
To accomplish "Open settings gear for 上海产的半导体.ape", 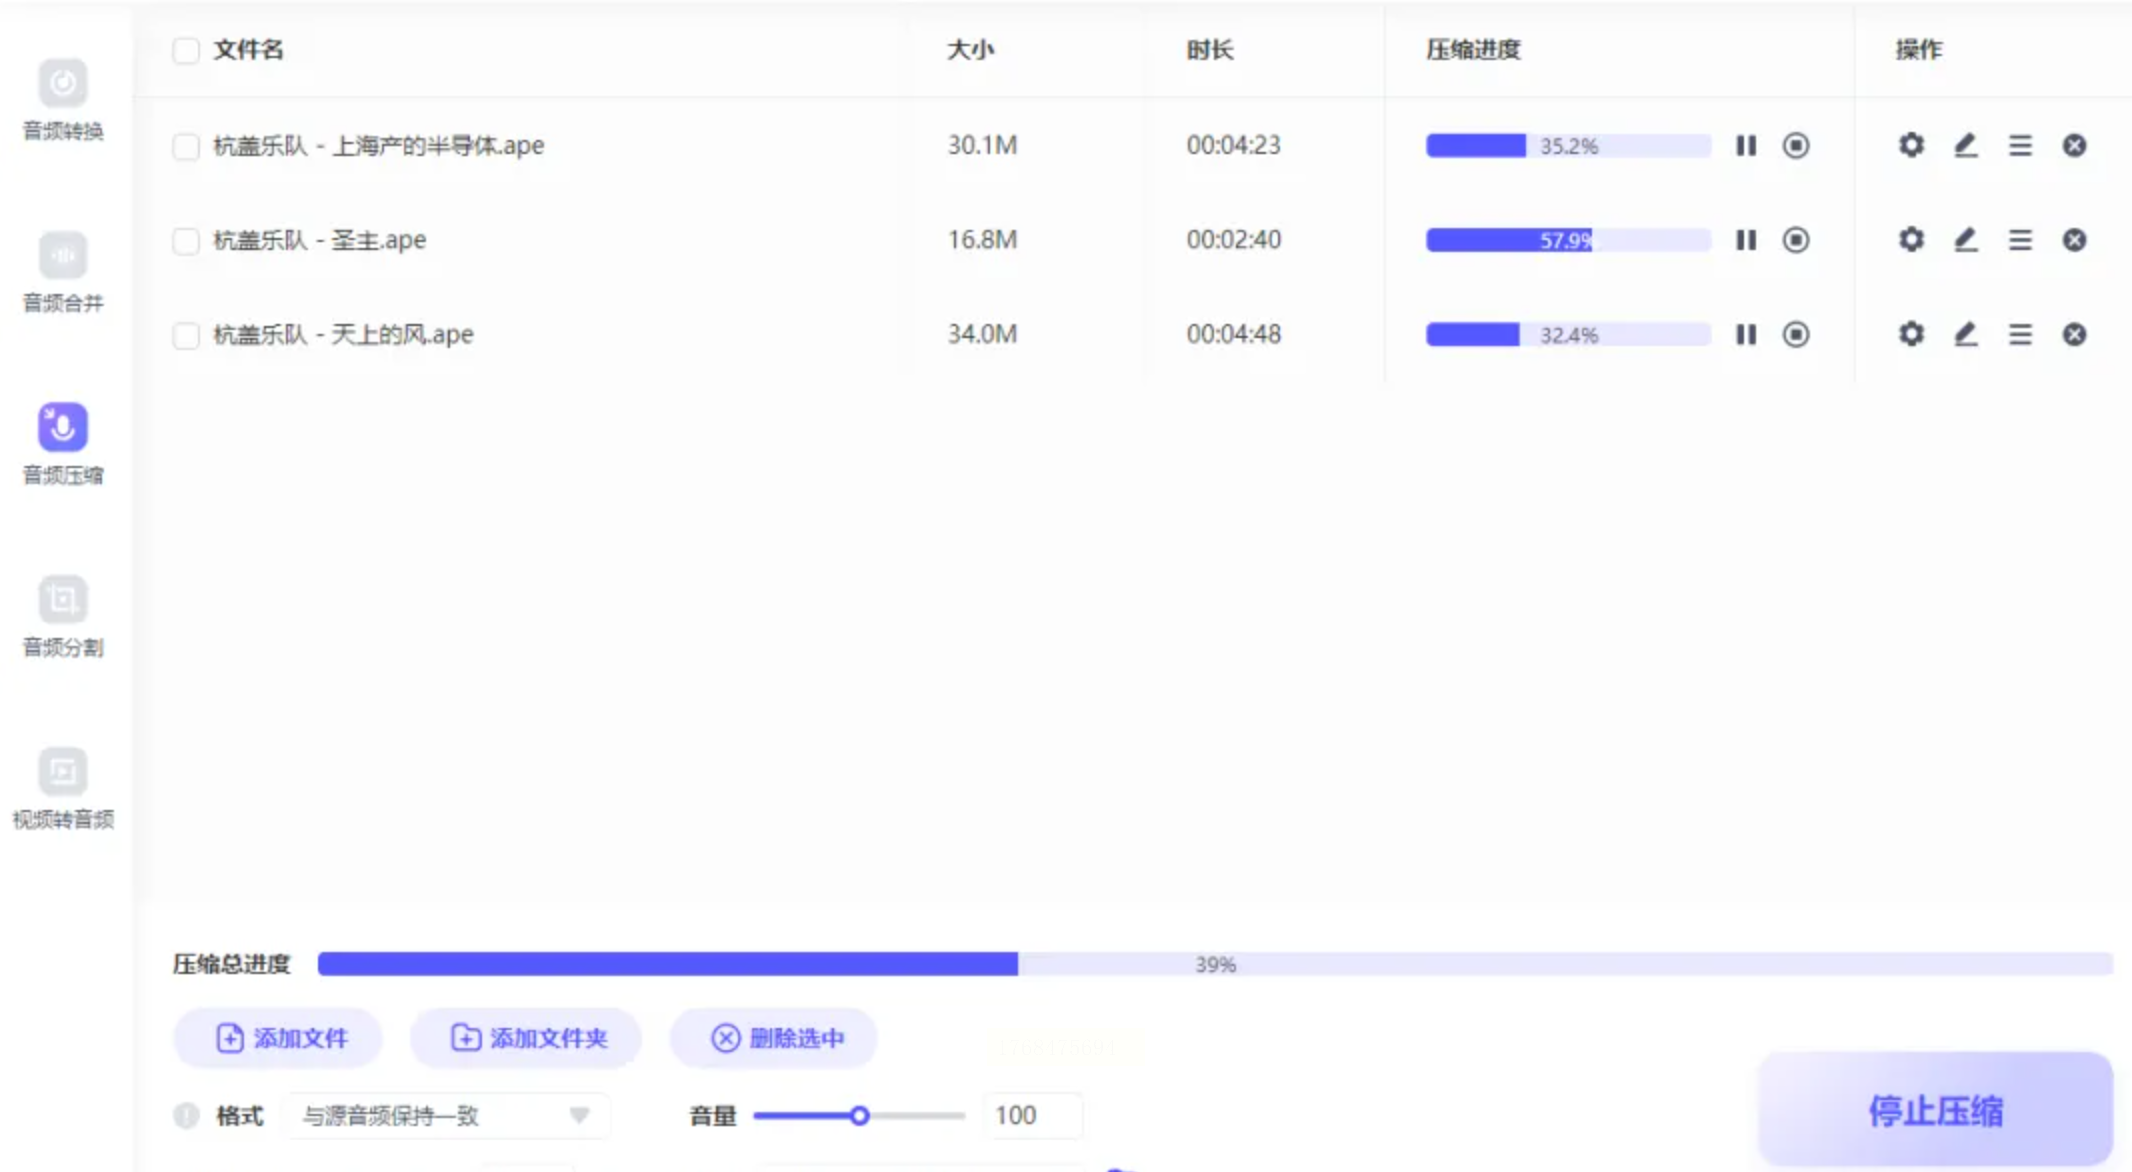I will pyautogui.click(x=1910, y=146).
